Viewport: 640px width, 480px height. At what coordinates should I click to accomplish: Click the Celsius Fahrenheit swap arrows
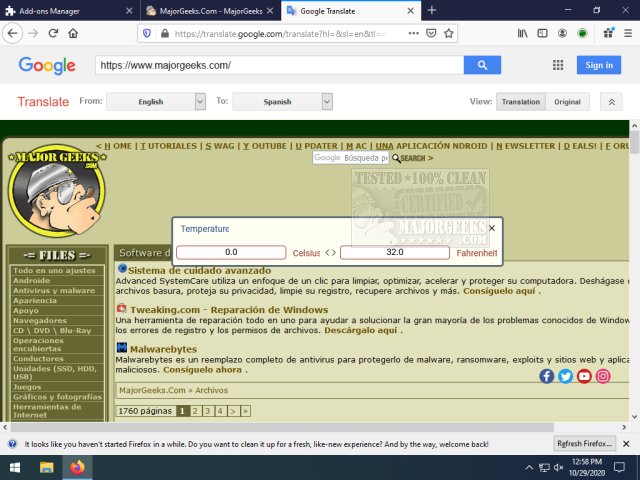331,253
